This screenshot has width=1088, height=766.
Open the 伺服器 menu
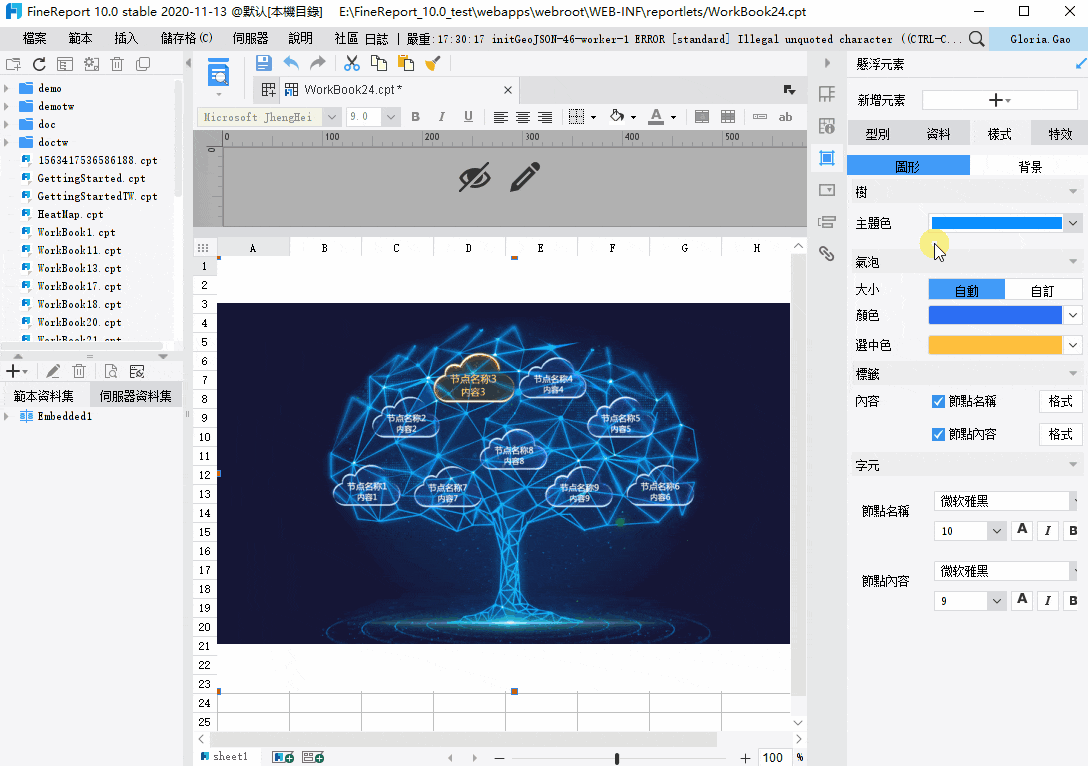pos(250,38)
